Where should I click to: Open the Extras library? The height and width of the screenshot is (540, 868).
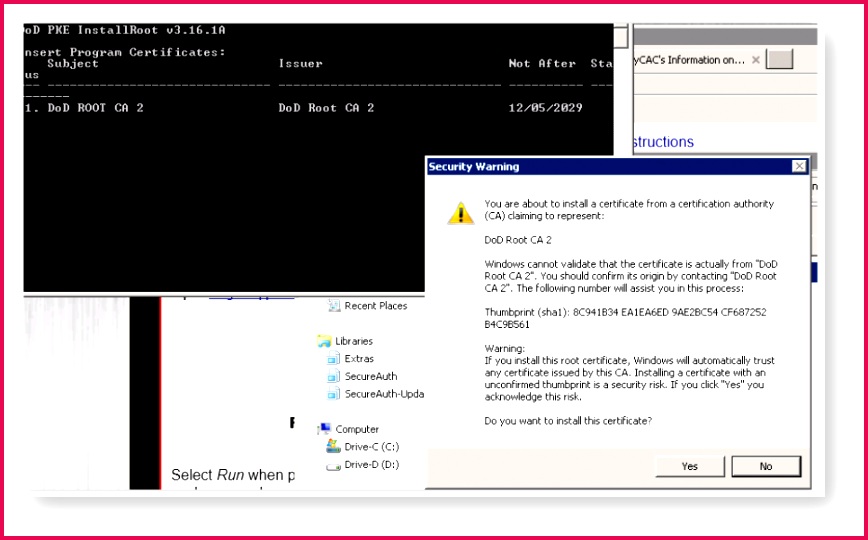pos(359,359)
